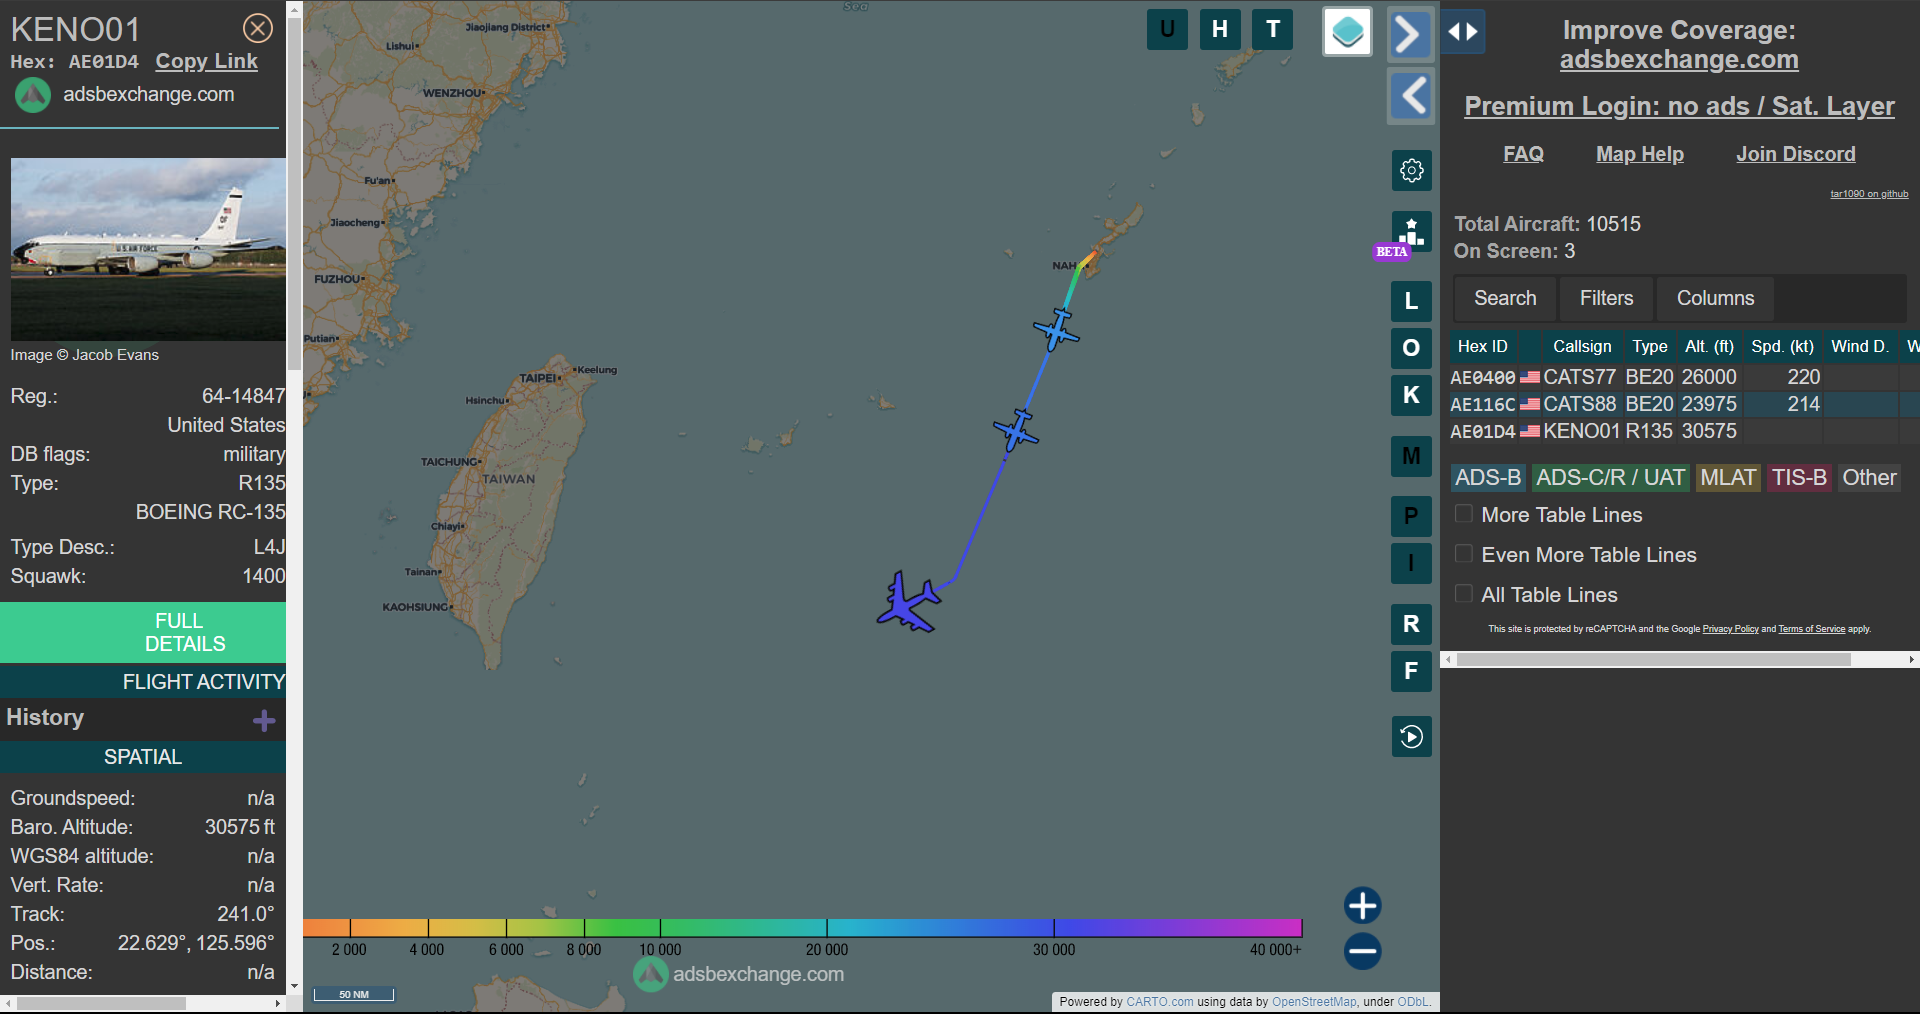Screen dimensions: 1920x1014
Task: Open the OpenStreetMap attribution link
Action: pyautogui.click(x=1314, y=1002)
